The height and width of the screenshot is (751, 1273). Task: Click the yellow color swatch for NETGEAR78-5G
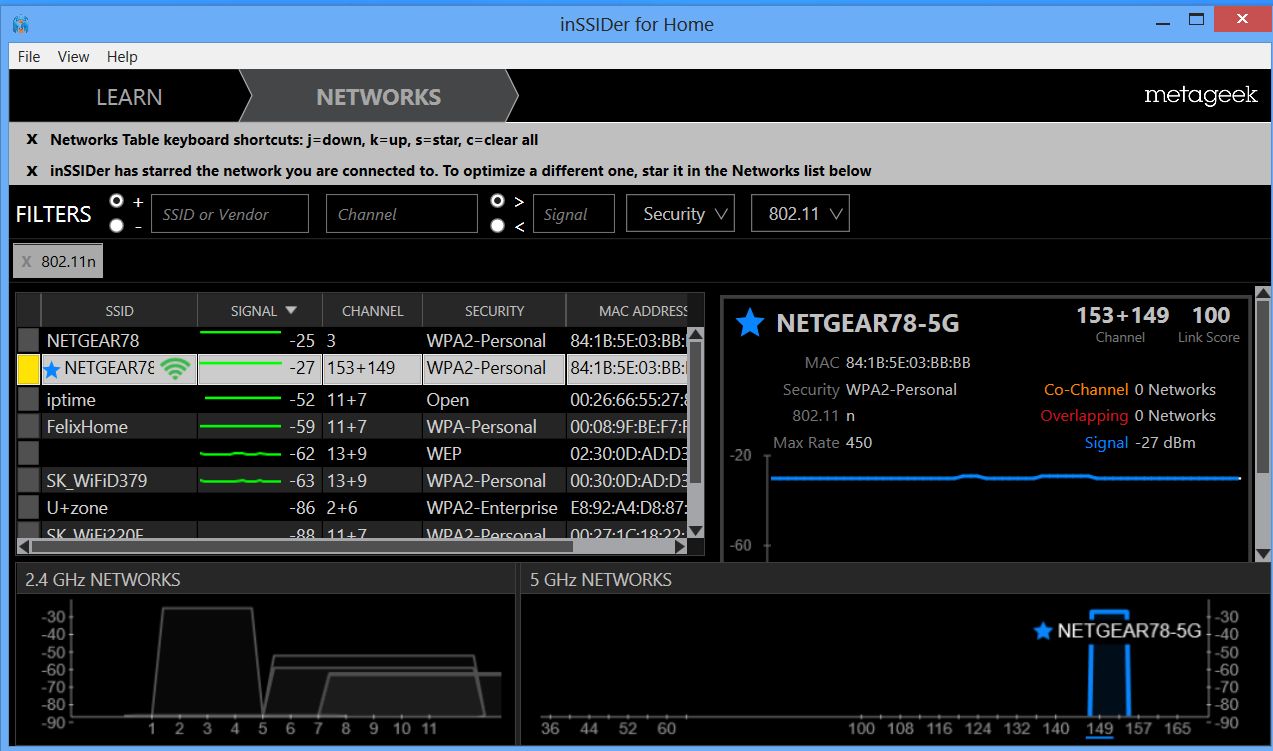(x=29, y=369)
